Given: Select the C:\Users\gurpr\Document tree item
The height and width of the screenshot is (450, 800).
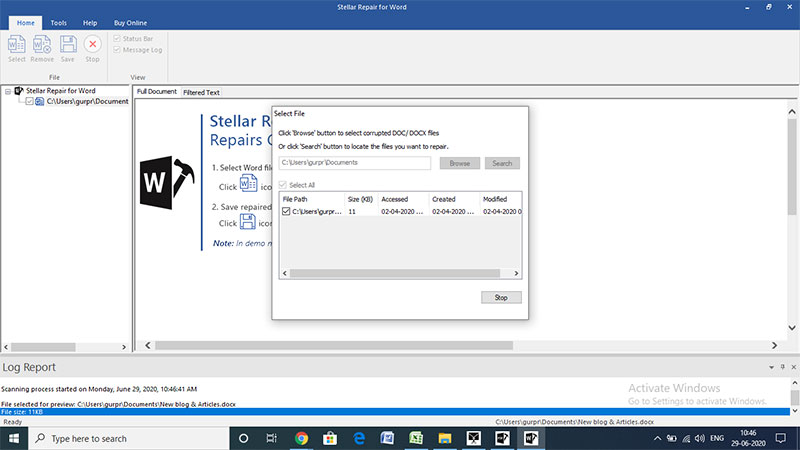Looking at the screenshot, I should pos(87,102).
